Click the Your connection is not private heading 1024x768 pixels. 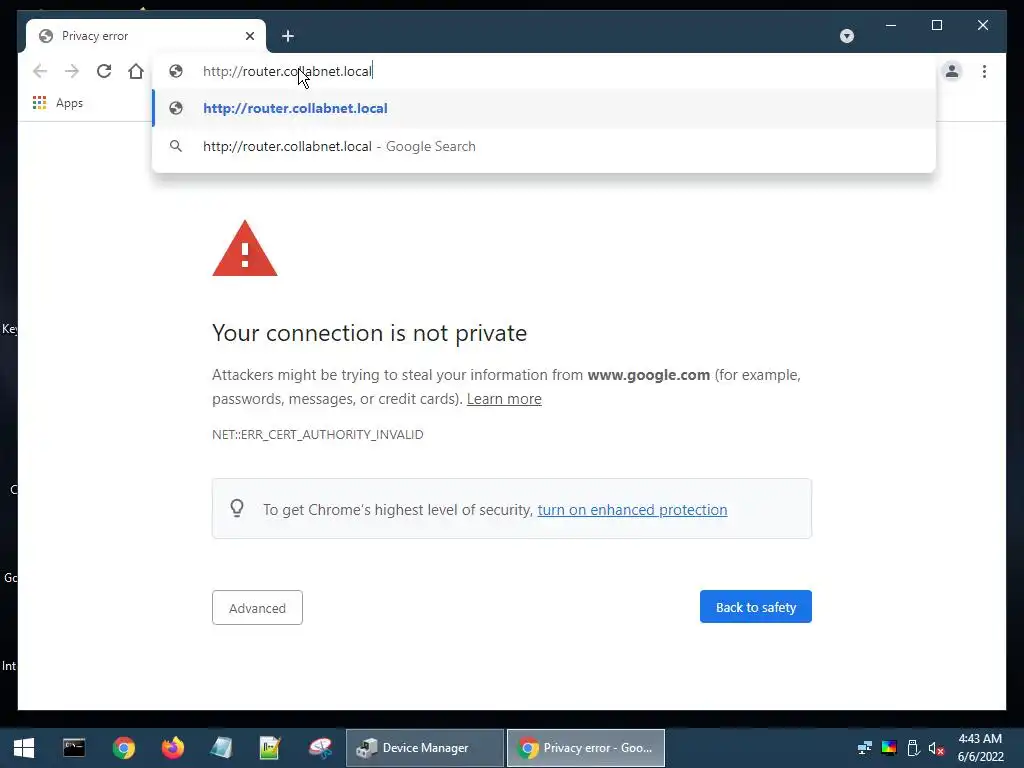[370, 333]
